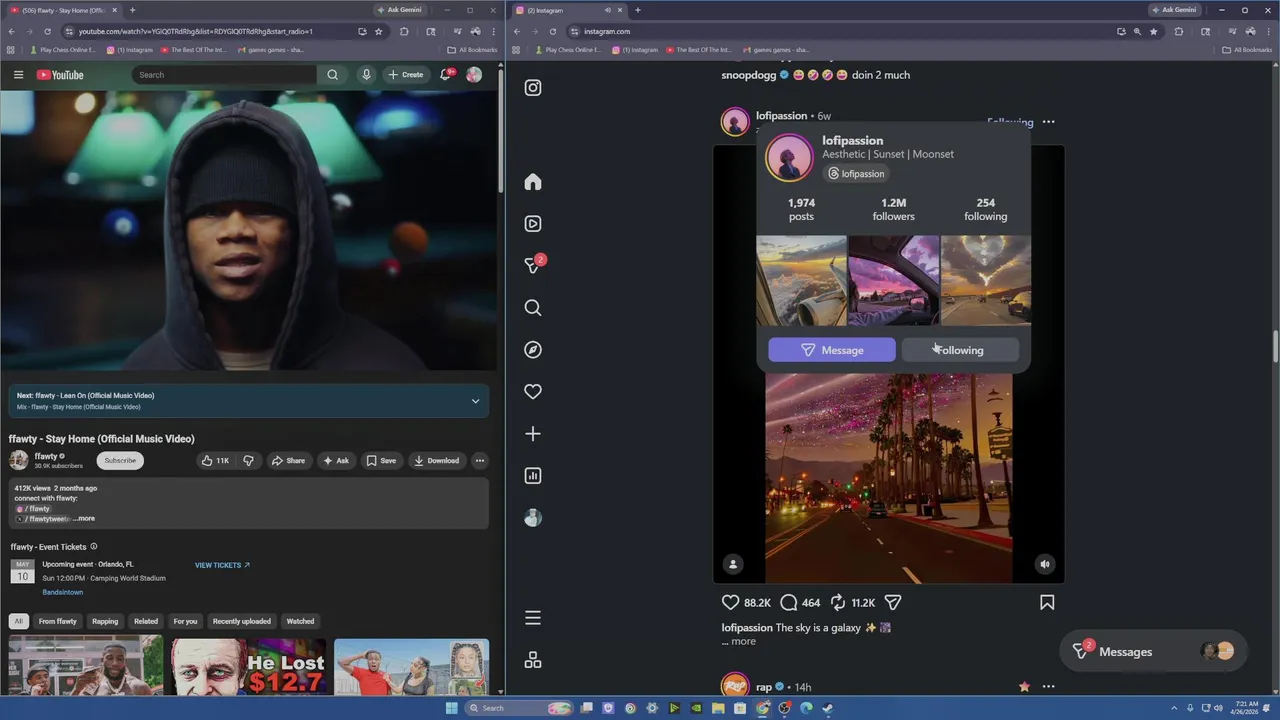Open File Explorer from the taskbar
Screen dimensions: 1280x720
[718, 708]
